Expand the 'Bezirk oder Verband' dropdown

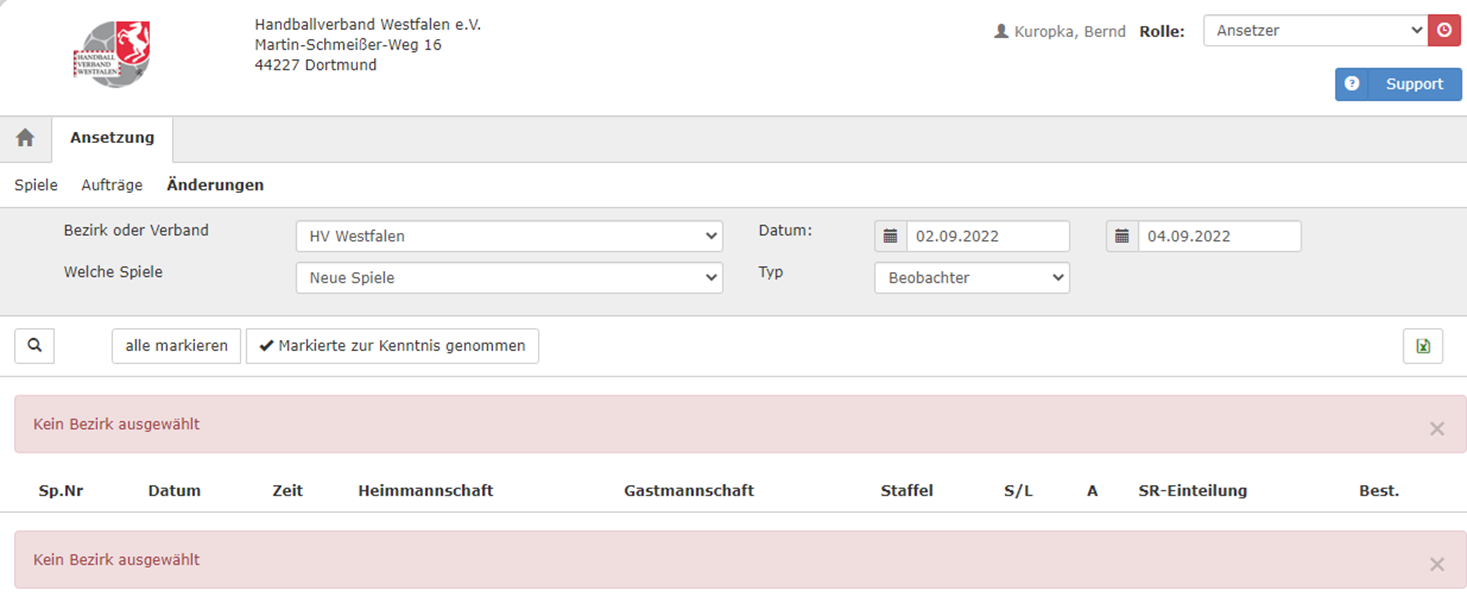[509, 237]
